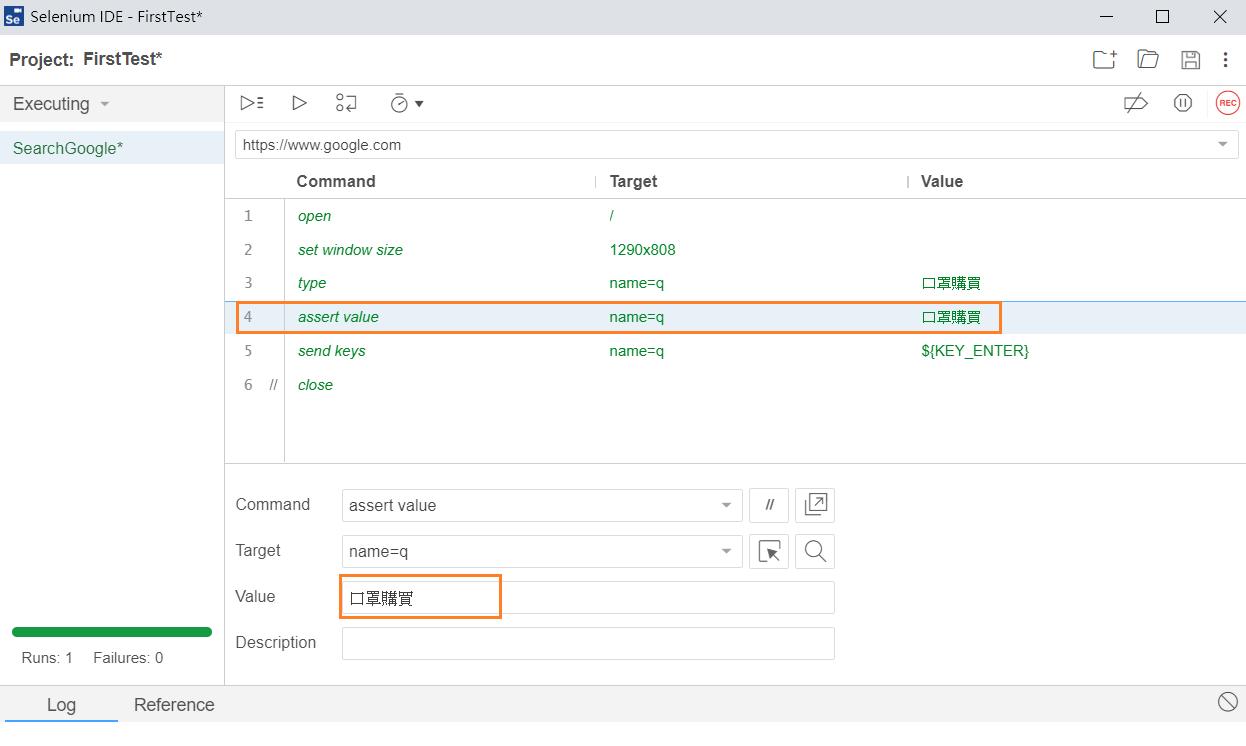Minimize the Selenium IDE window
The width and height of the screenshot is (1246, 746).
pyautogui.click(x=1106, y=17)
